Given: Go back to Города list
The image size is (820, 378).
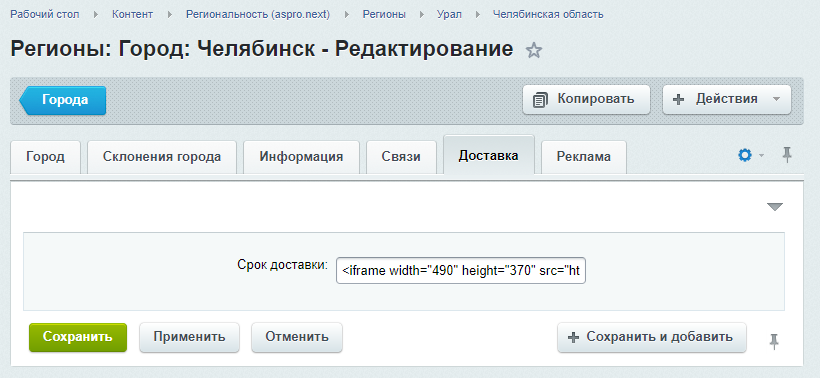Looking at the screenshot, I should click(x=63, y=100).
